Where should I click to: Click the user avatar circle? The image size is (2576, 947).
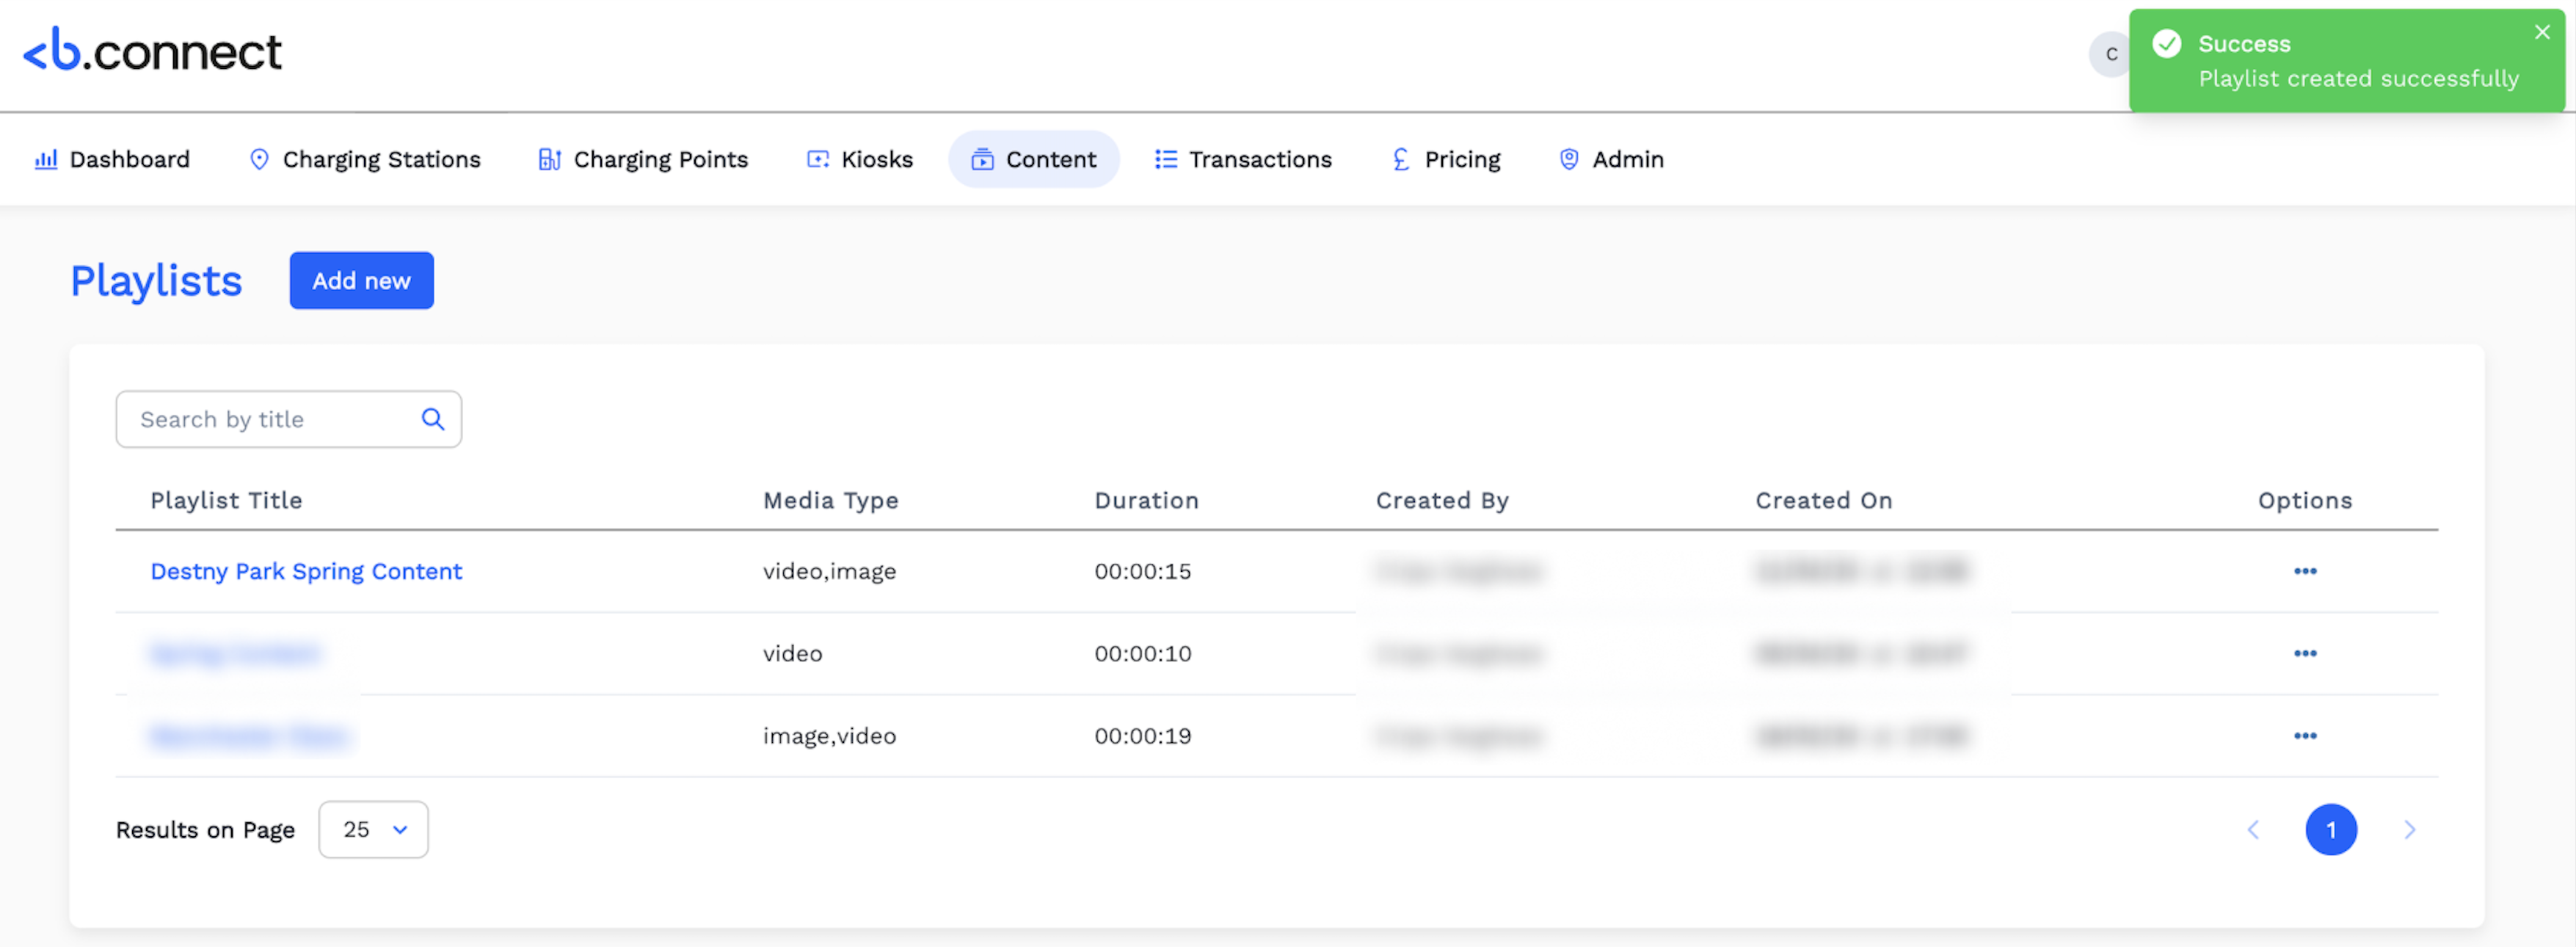2110,54
